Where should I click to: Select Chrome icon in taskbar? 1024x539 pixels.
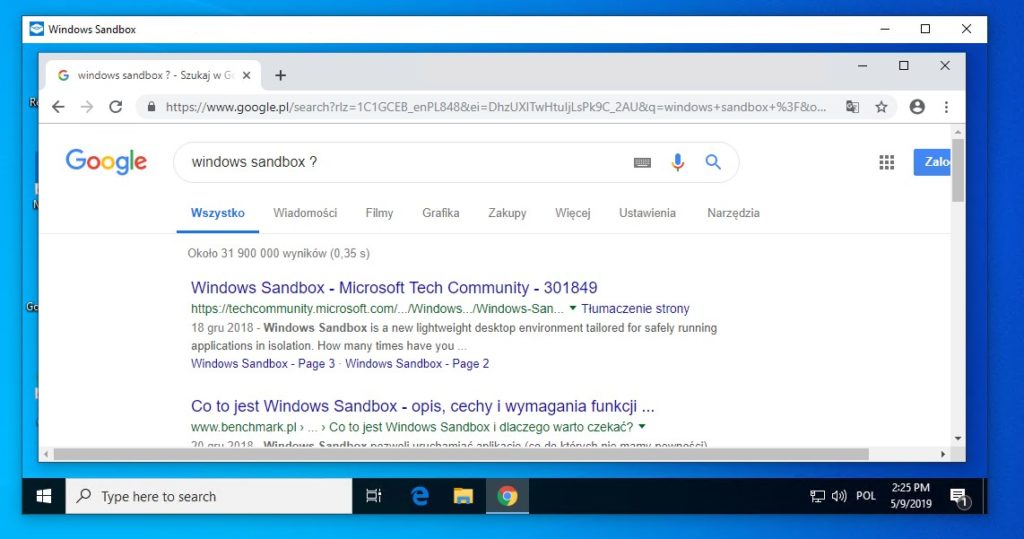click(507, 497)
